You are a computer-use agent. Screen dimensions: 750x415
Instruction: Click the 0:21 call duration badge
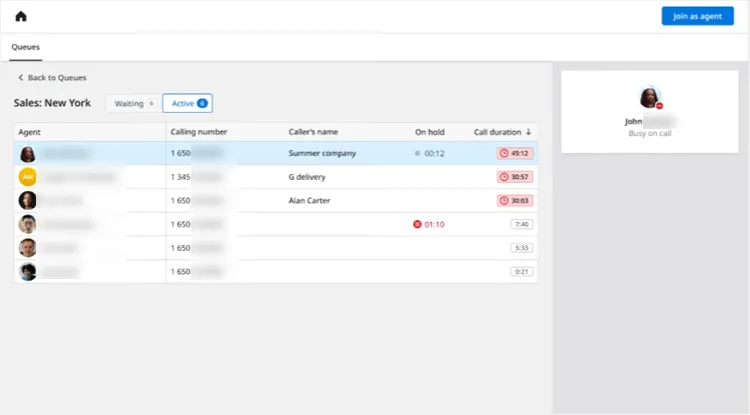521,272
